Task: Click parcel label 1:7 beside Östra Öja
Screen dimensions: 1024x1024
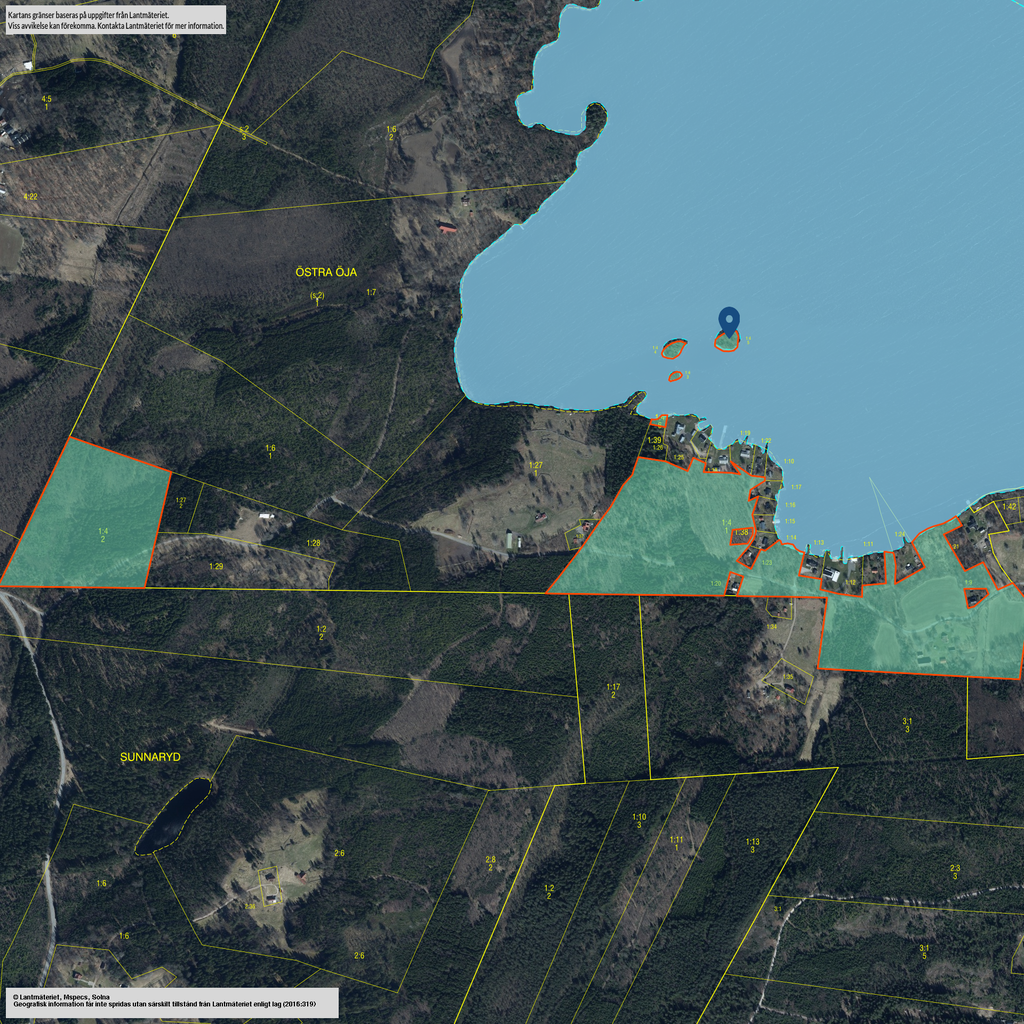Action: click(x=371, y=292)
